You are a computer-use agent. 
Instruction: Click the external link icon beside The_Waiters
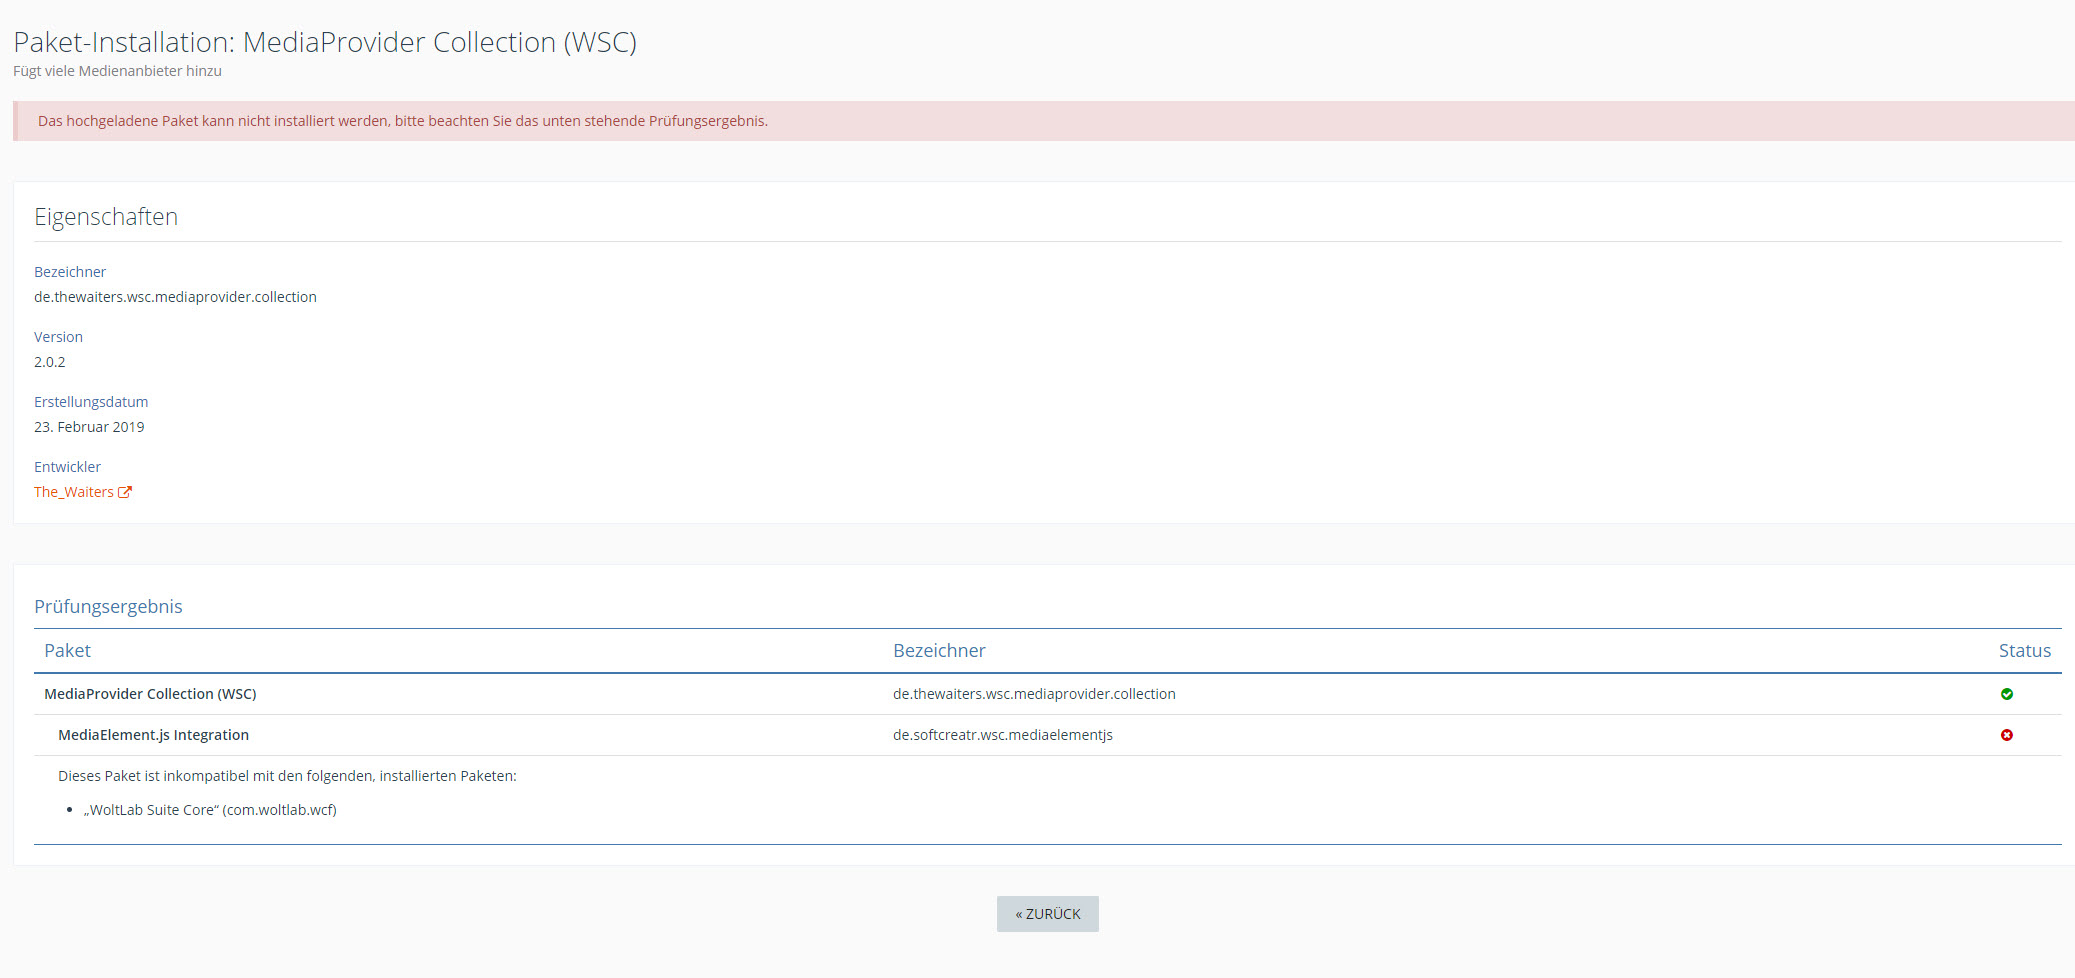pyautogui.click(x=125, y=492)
